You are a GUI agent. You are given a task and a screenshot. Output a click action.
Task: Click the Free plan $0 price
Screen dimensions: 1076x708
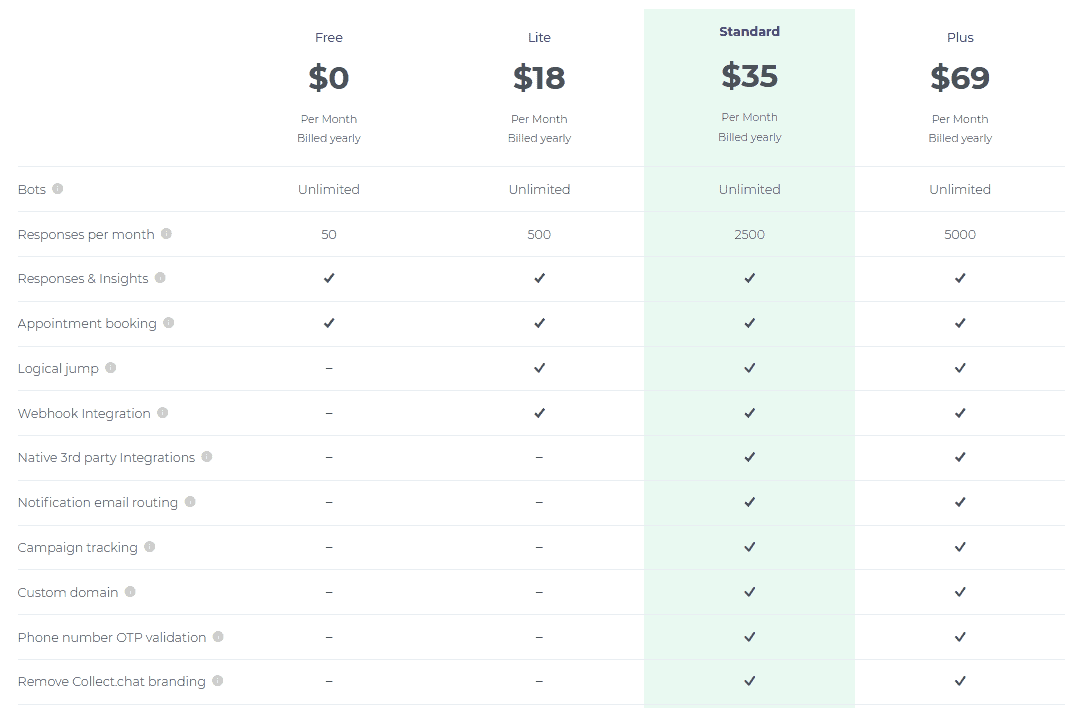[x=329, y=77]
